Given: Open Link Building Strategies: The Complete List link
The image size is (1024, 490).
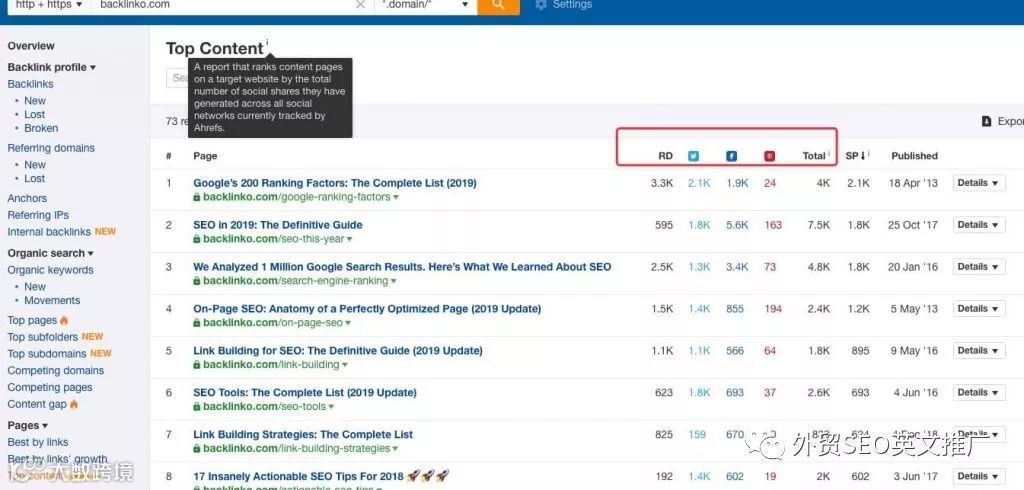Looking at the screenshot, I should point(303,434).
